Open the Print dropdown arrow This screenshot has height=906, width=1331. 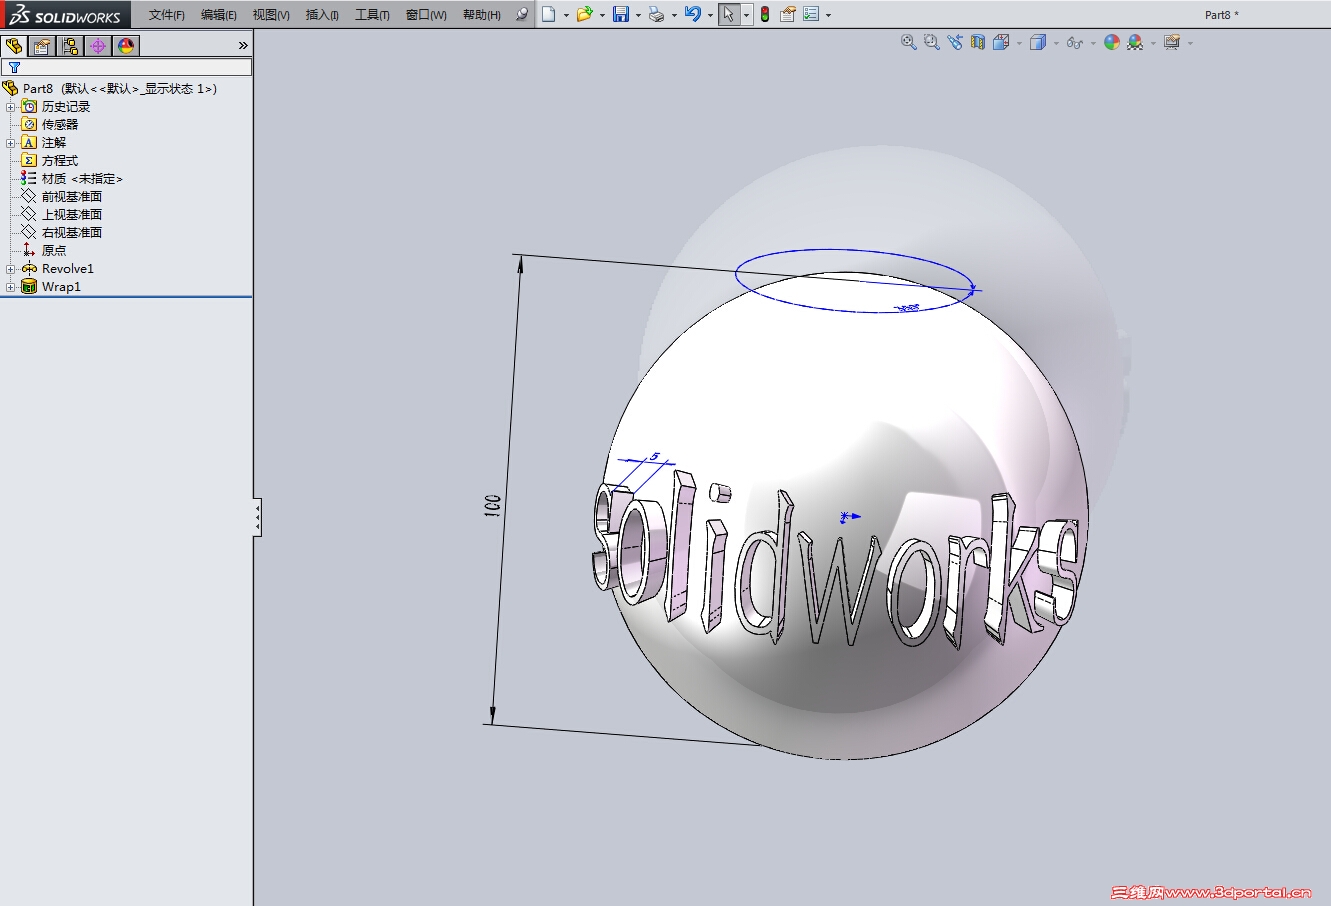pos(674,15)
